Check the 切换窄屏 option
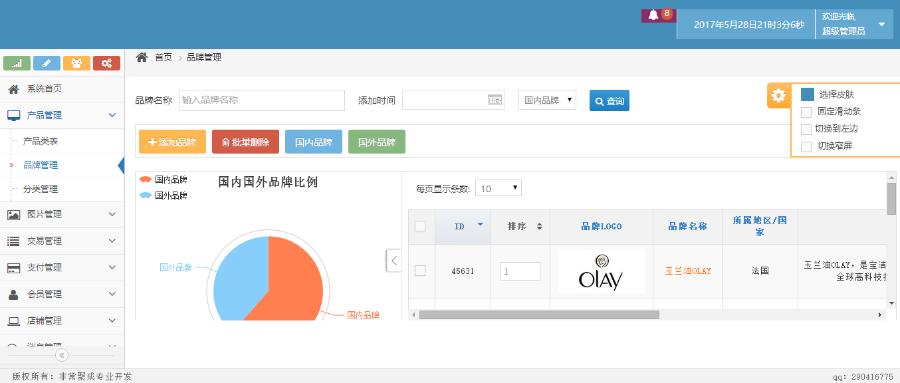Screen dimensions: 900x383 click(x=806, y=146)
